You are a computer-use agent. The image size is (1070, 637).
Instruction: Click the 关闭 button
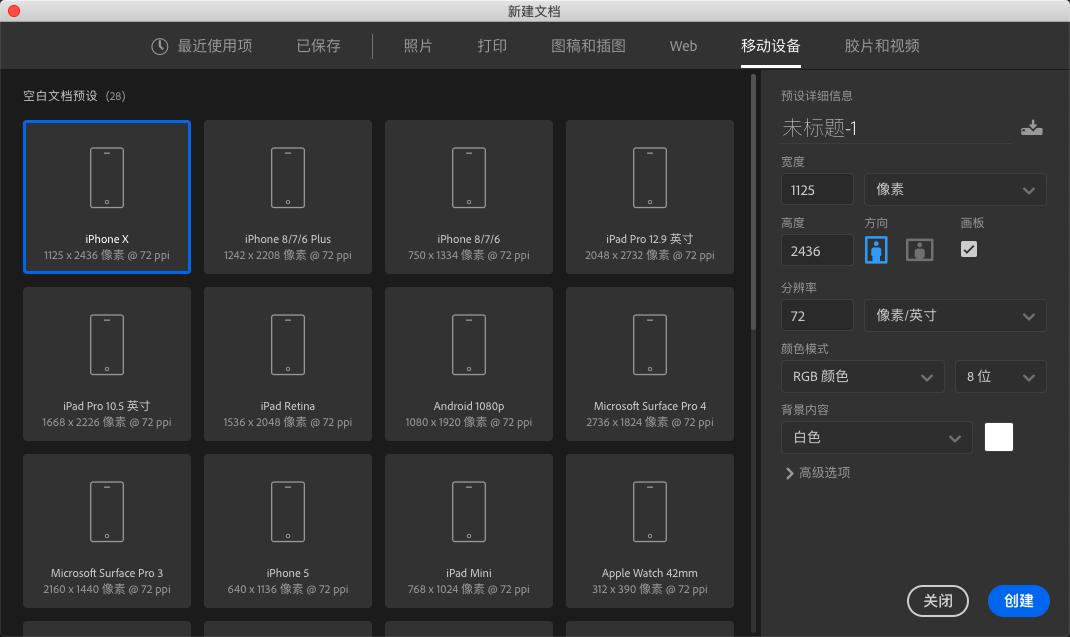pos(937,600)
